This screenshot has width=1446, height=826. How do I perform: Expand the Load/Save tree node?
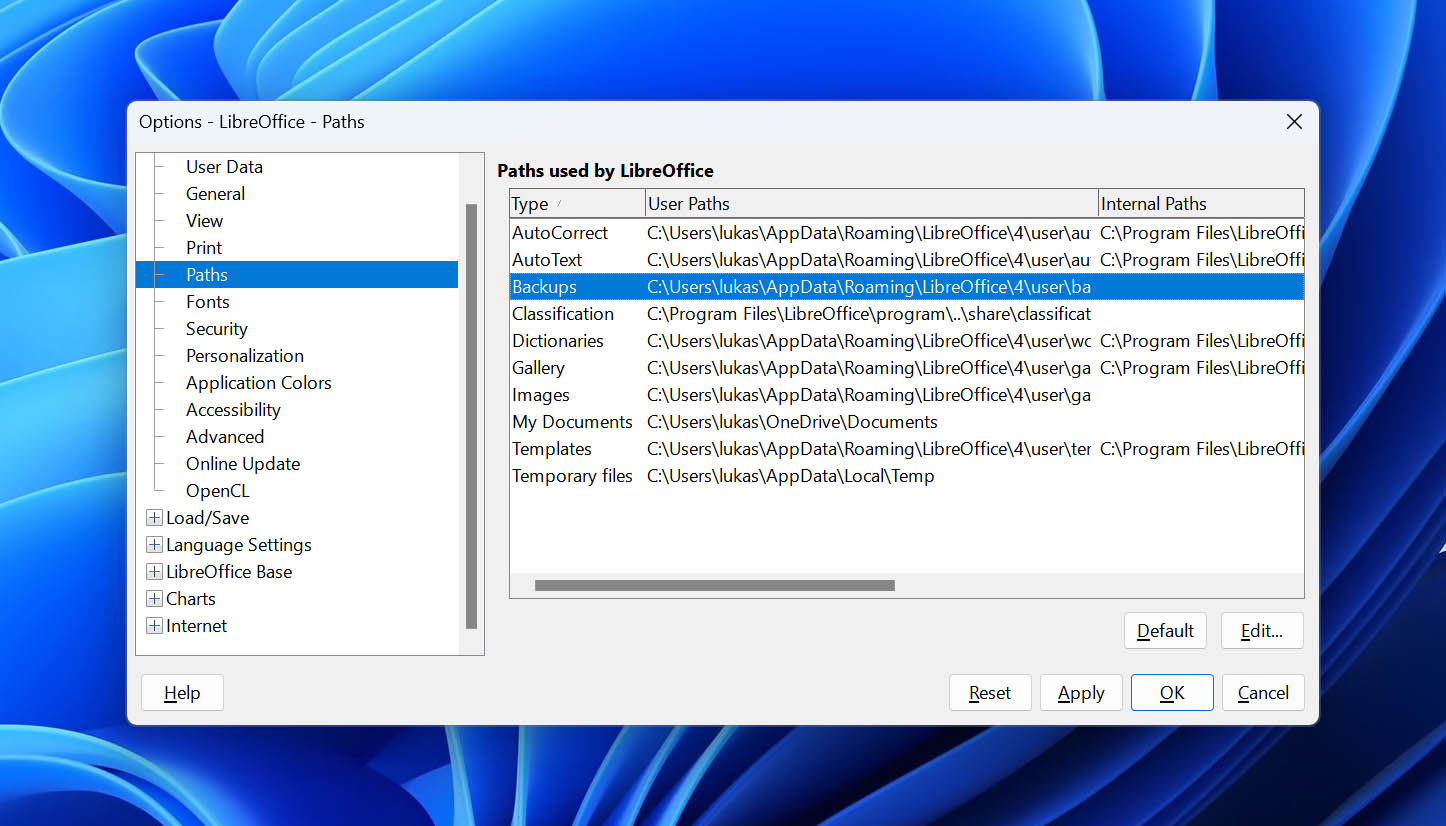[154, 518]
